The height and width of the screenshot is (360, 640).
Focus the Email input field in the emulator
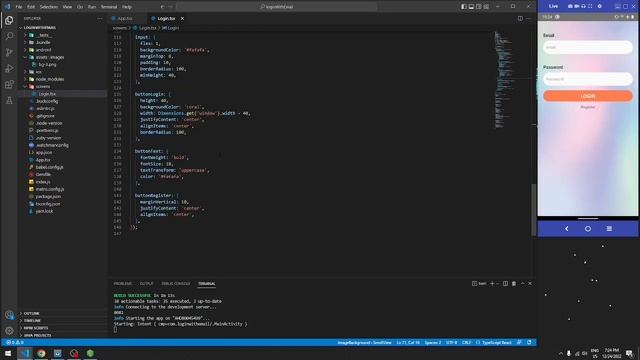click(588, 47)
